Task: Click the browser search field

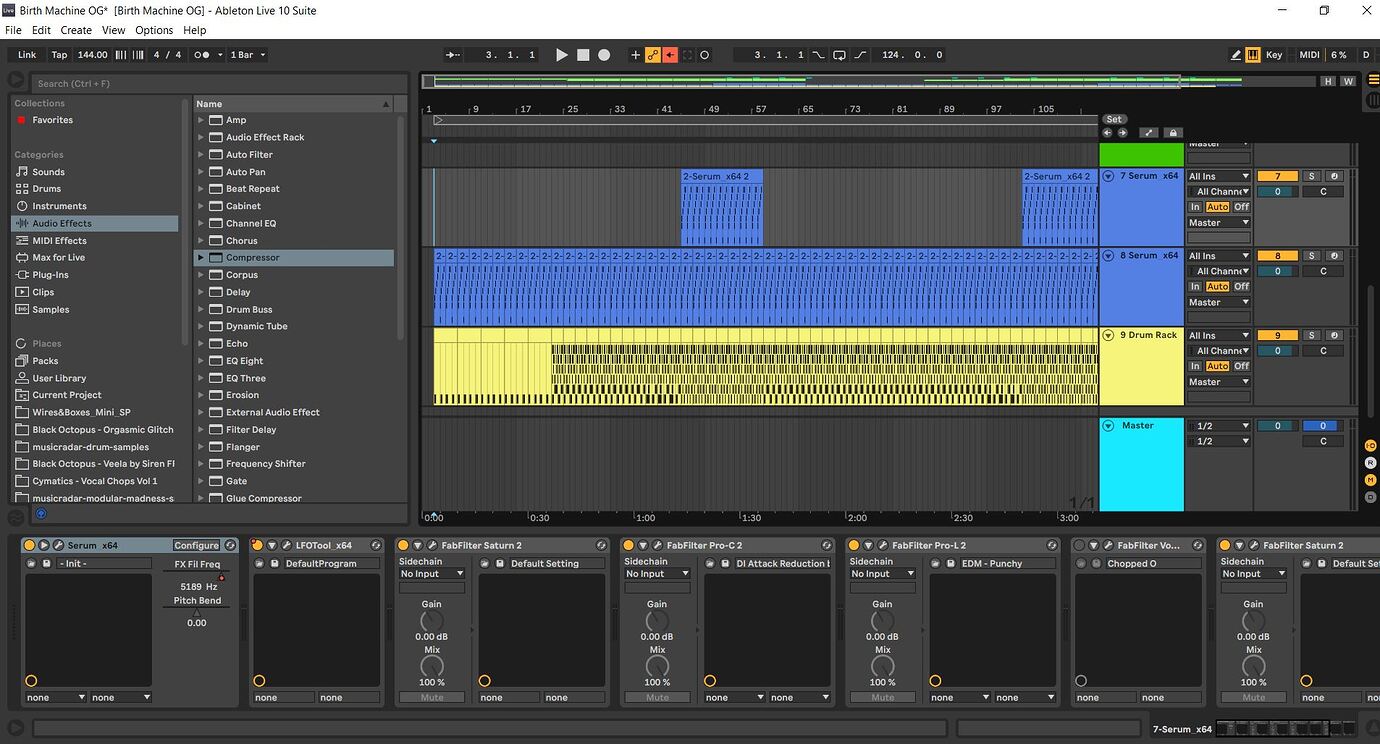Action: click(x=218, y=83)
